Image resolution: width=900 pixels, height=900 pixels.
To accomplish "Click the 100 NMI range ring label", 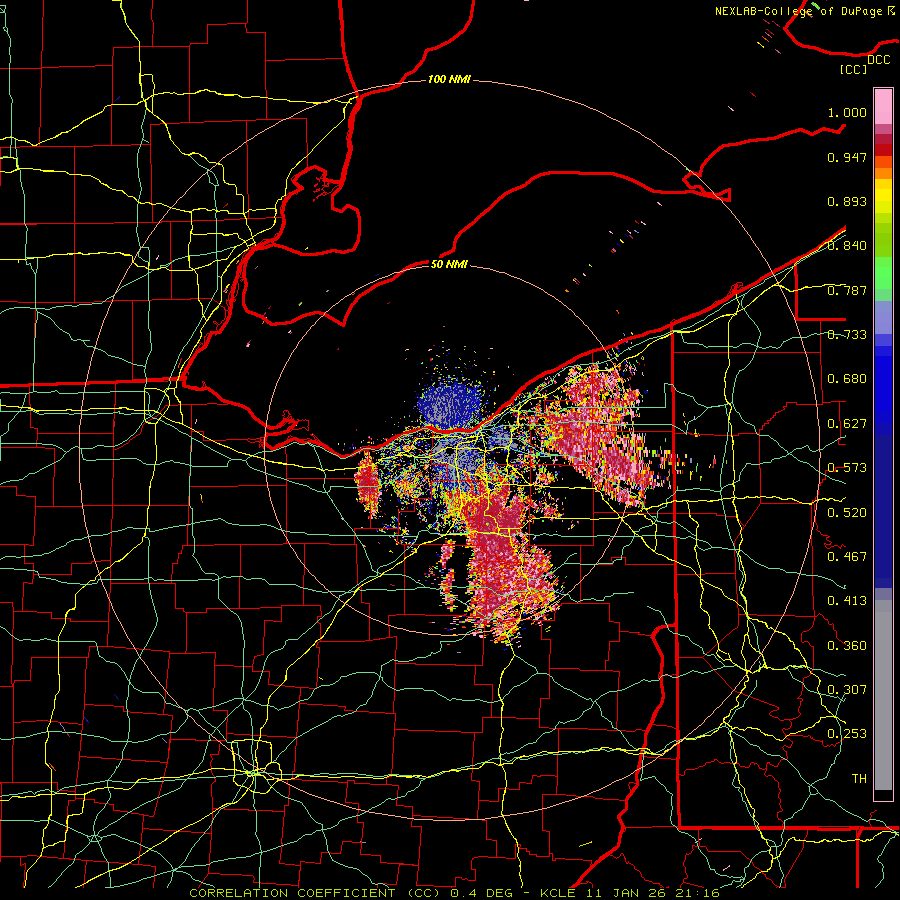I will tap(449, 79).
